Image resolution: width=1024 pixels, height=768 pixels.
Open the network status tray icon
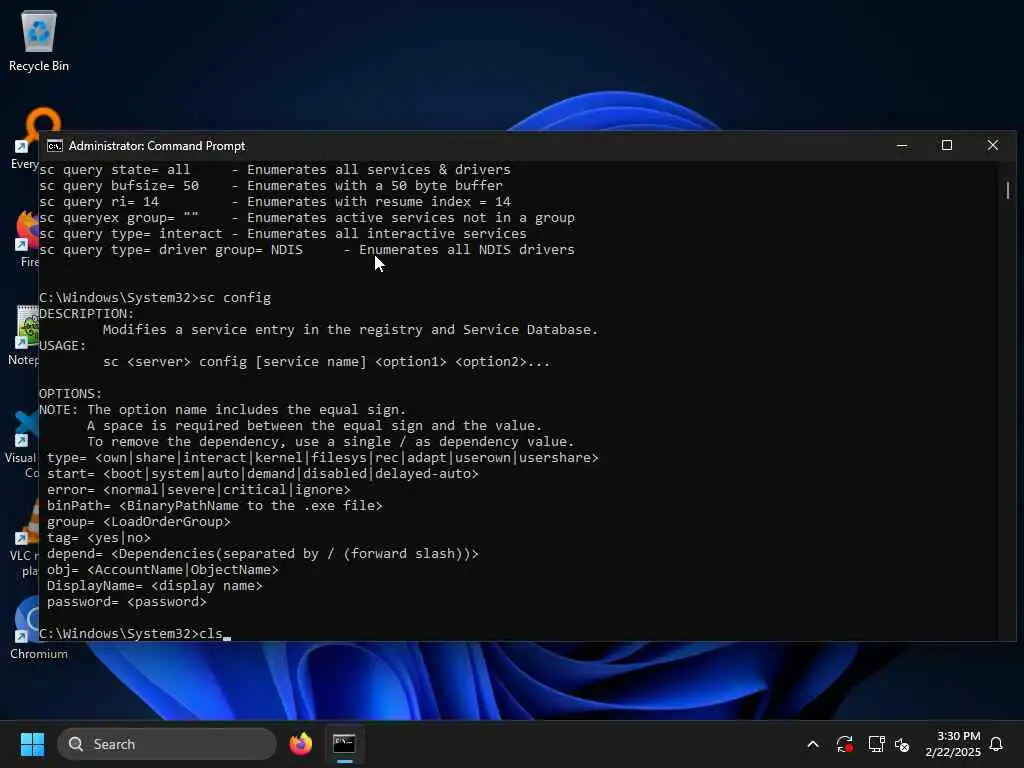[x=876, y=744]
